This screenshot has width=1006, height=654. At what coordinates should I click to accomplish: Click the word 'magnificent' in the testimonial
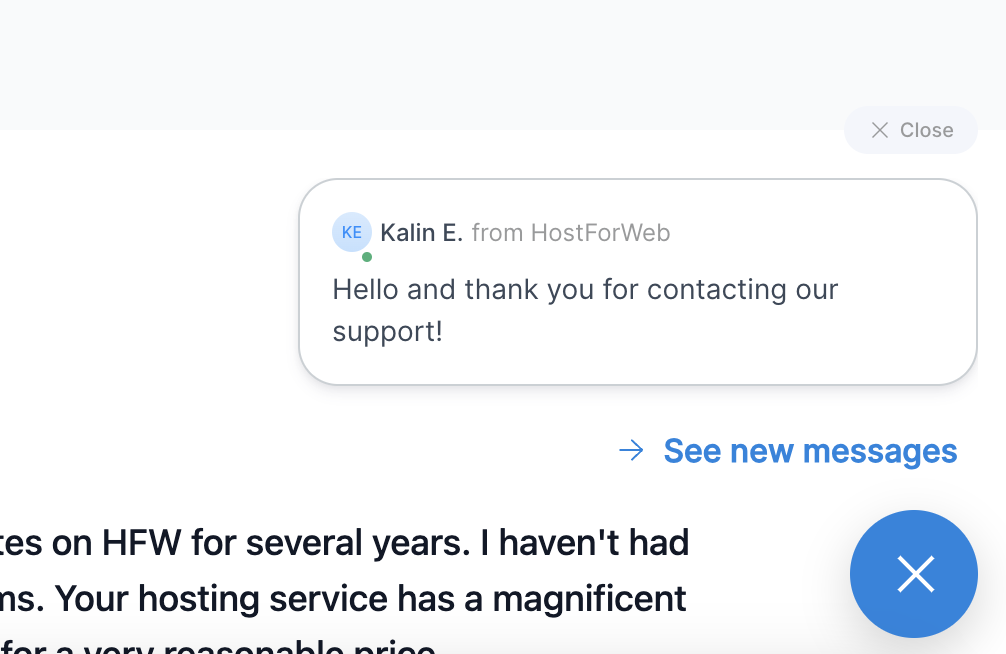tap(589, 599)
